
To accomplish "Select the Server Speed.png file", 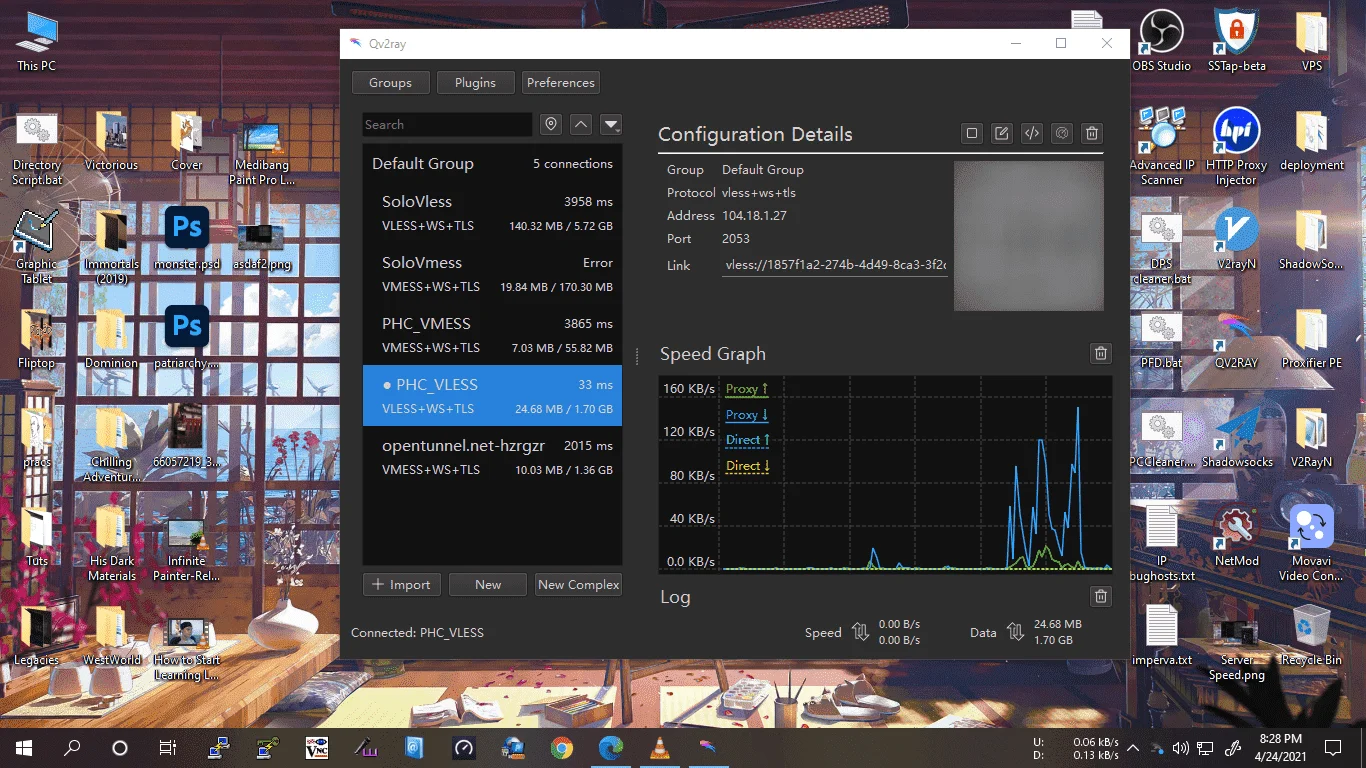I will (1236, 650).
